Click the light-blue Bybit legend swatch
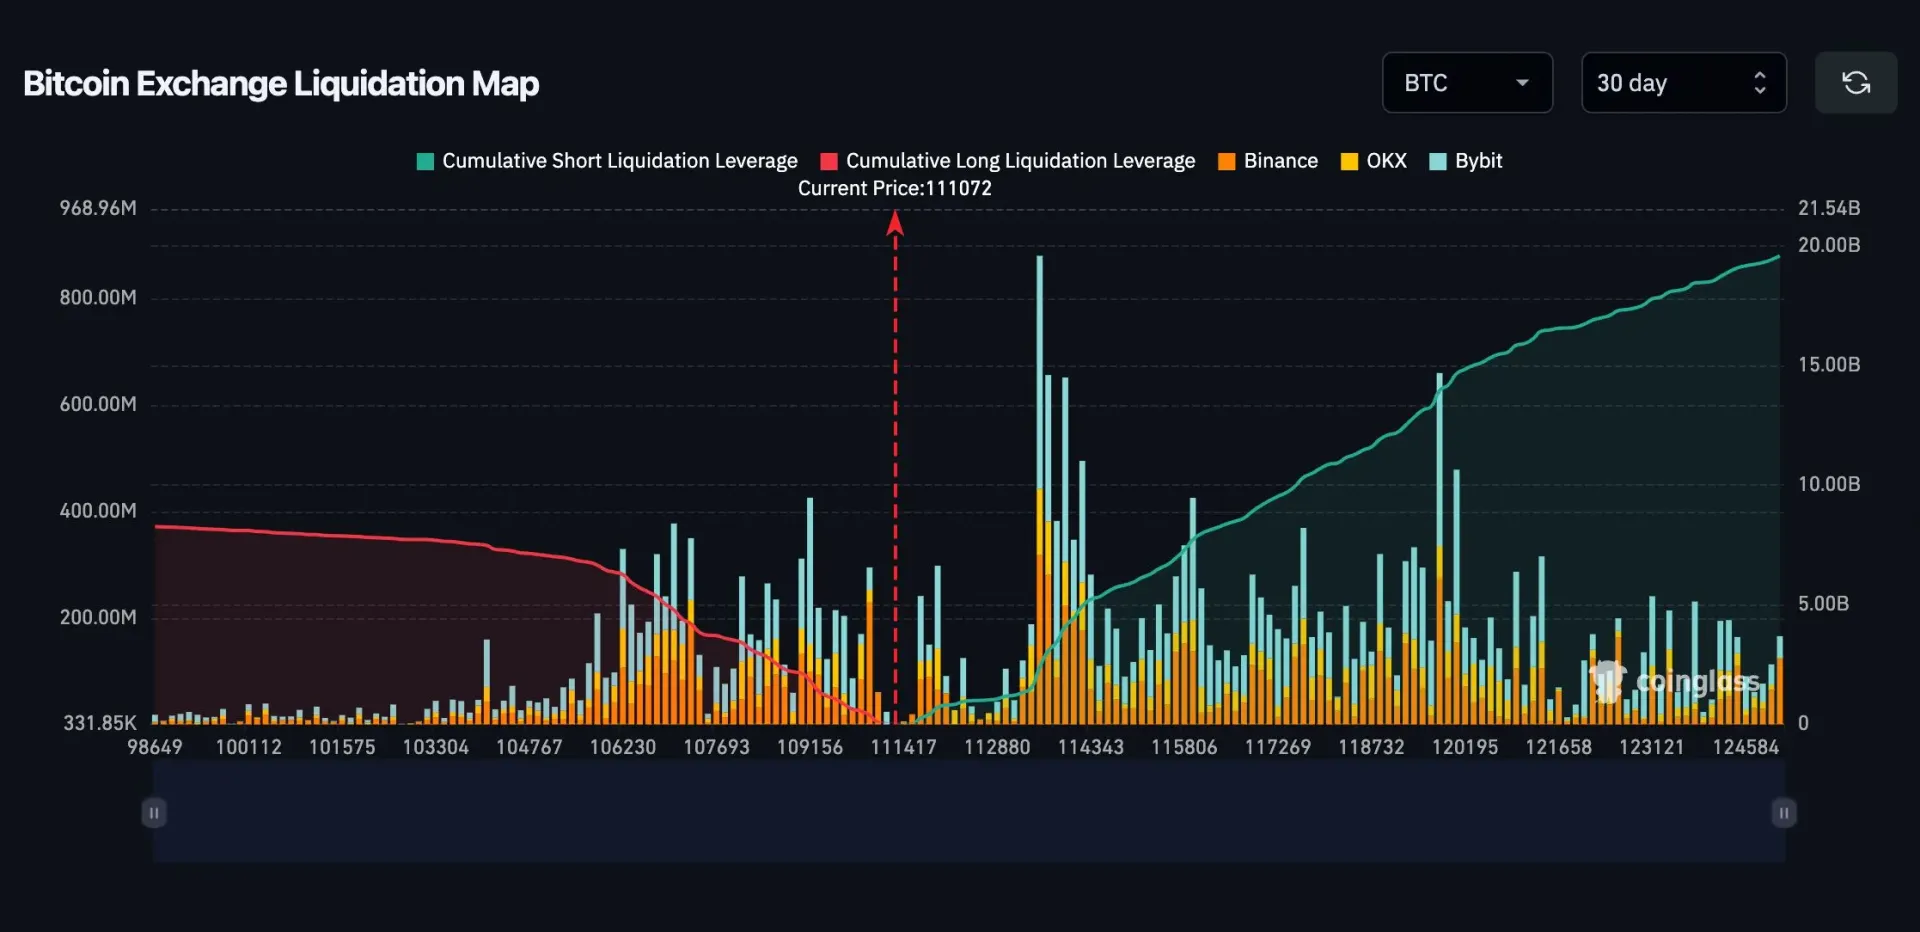 (1438, 162)
